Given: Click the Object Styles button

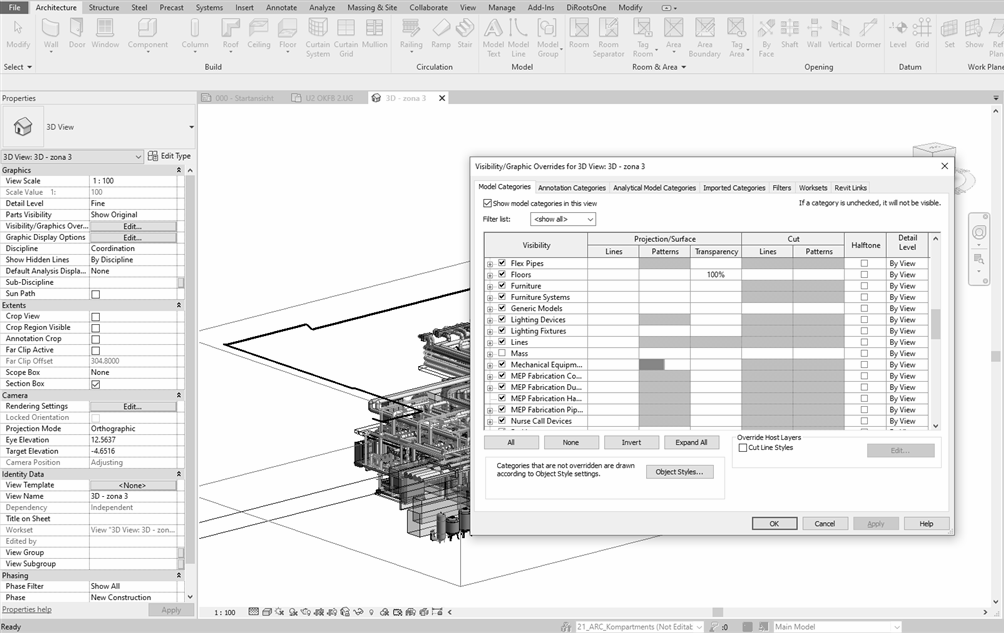Looking at the screenshot, I should 679,472.
